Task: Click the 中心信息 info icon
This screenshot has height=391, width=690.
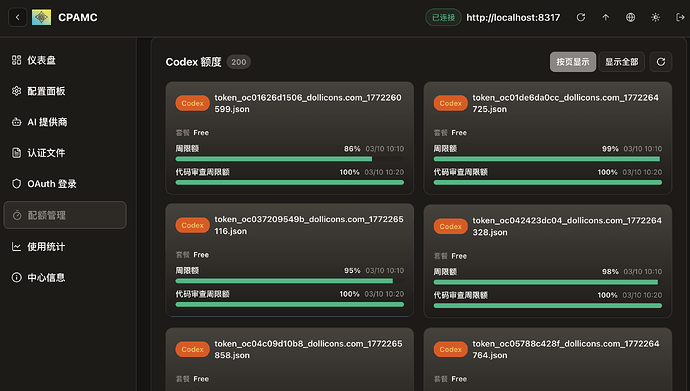Action: (x=16, y=278)
